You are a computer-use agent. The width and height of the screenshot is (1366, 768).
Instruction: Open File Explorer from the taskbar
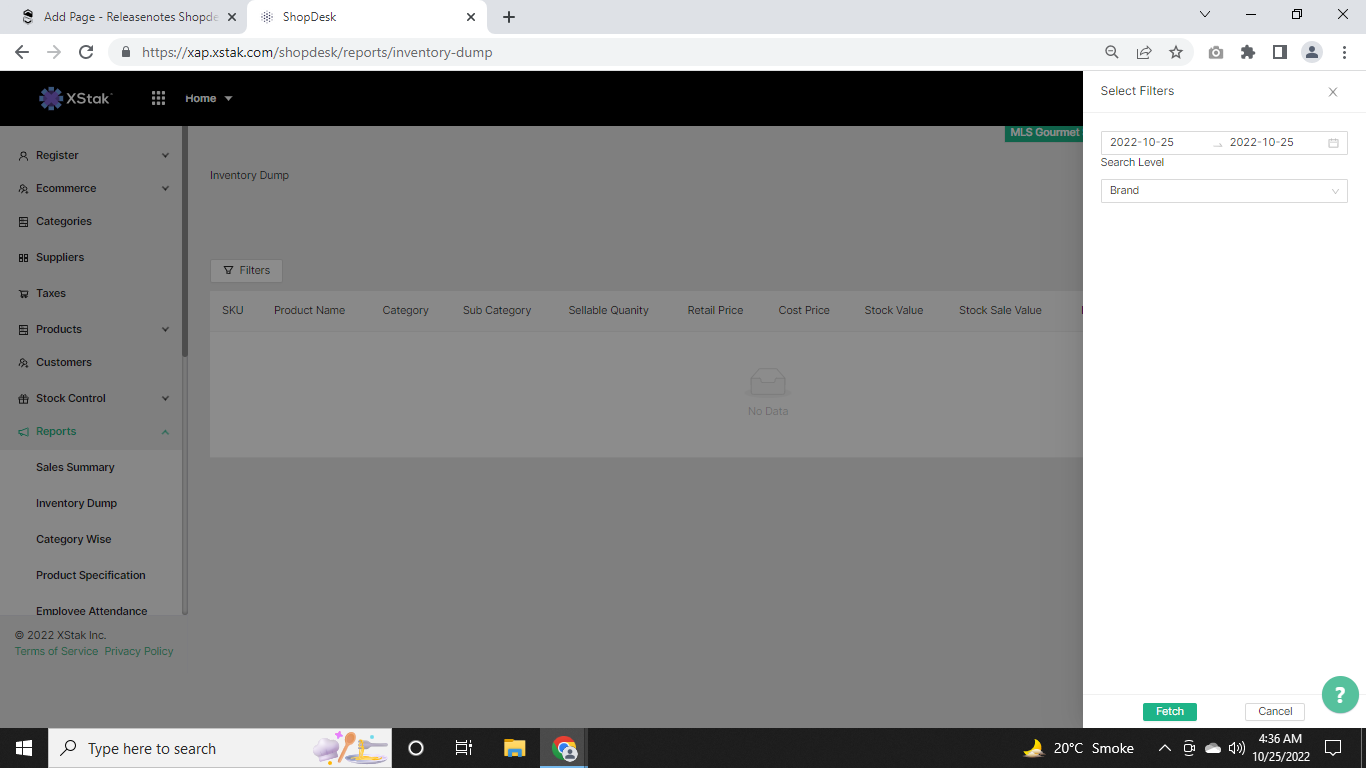pos(514,748)
